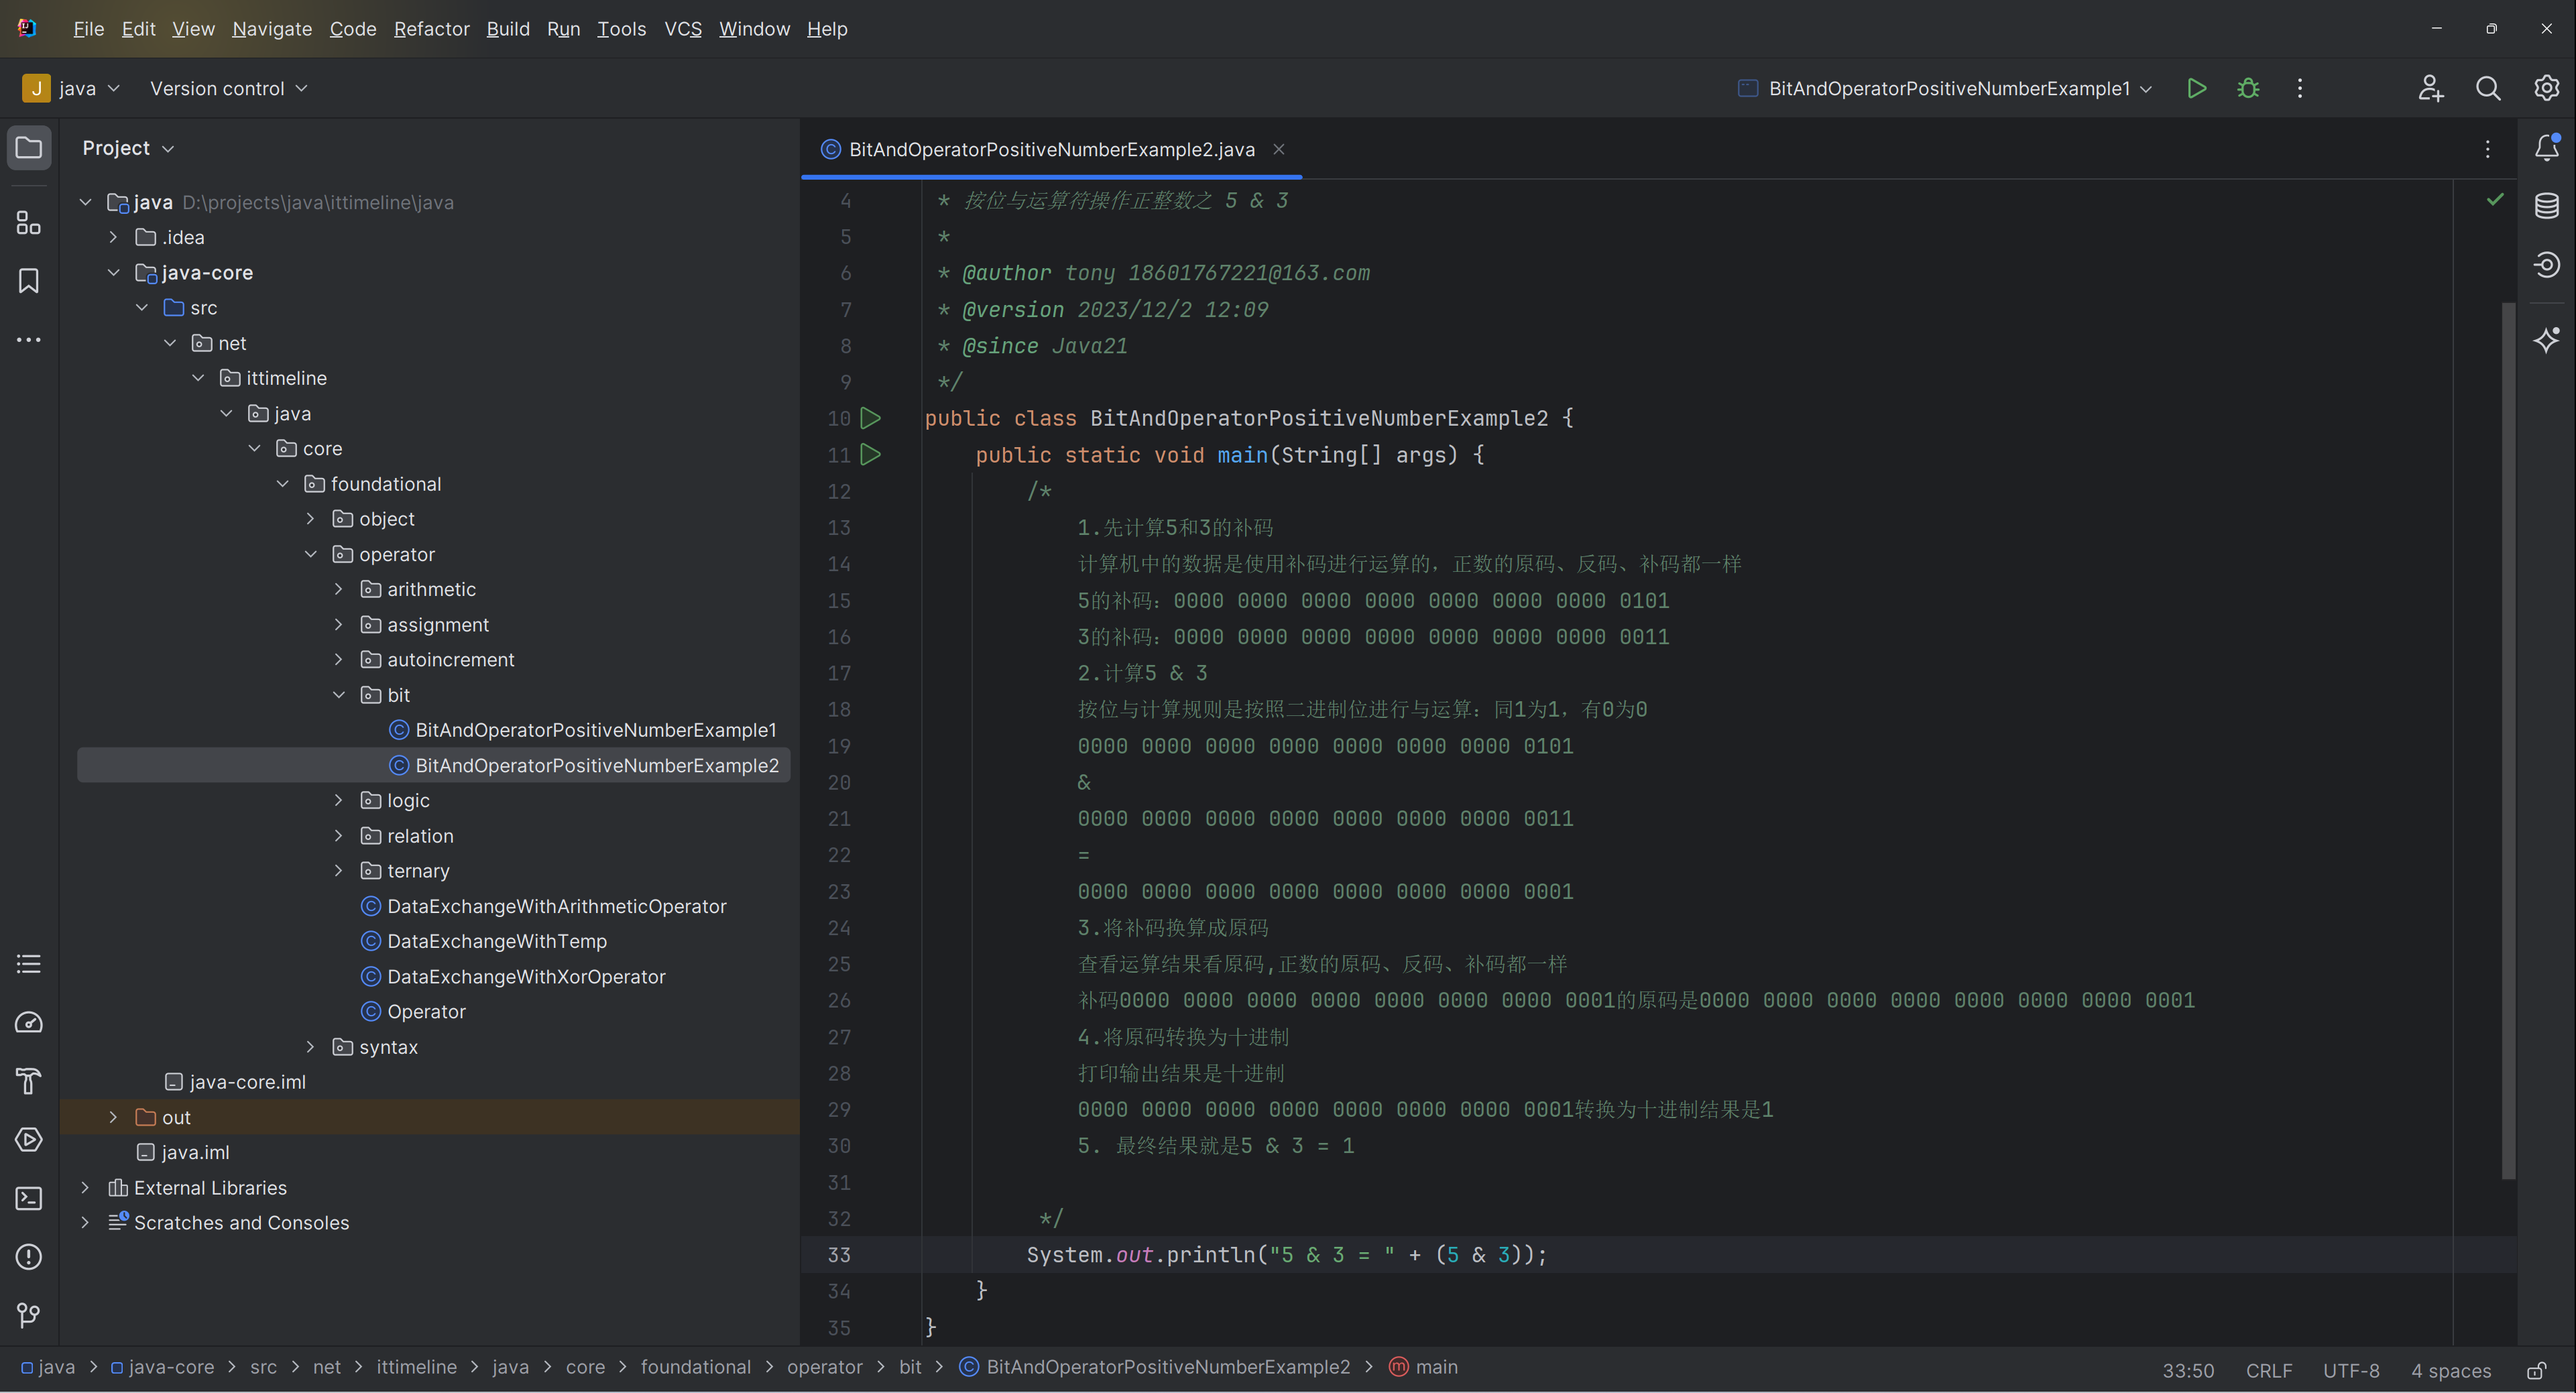Screen dimensions: 2576x1393
Task: Collapse the operator package
Action: [x=311, y=554]
